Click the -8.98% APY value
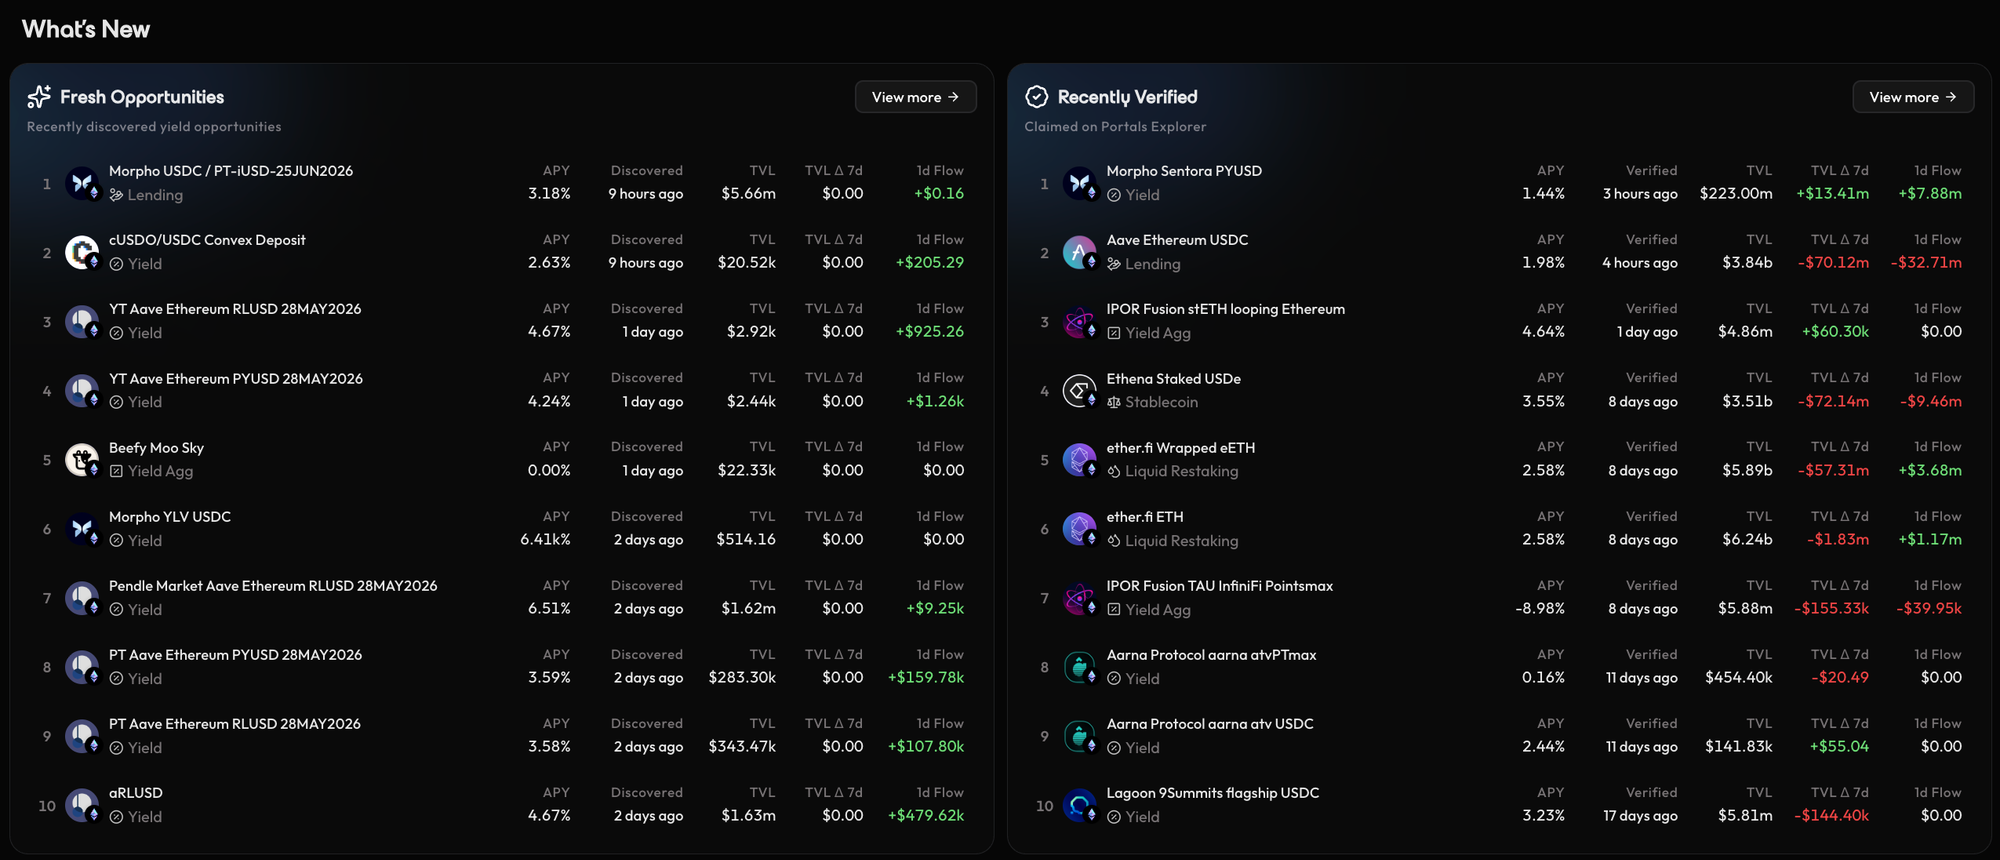The height and width of the screenshot is (860, 2000). (x=1540, y=609)
